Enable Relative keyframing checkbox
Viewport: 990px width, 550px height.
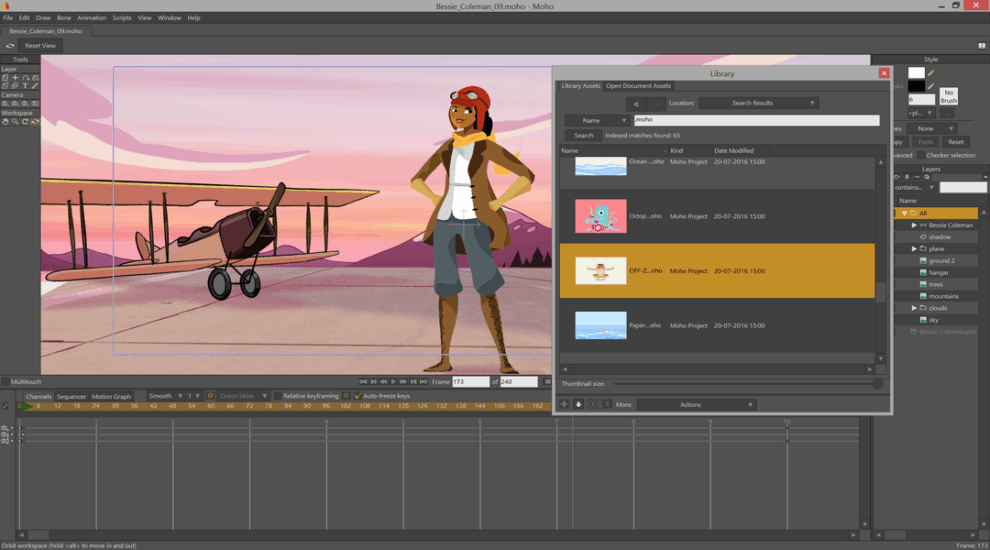[277, 396]
